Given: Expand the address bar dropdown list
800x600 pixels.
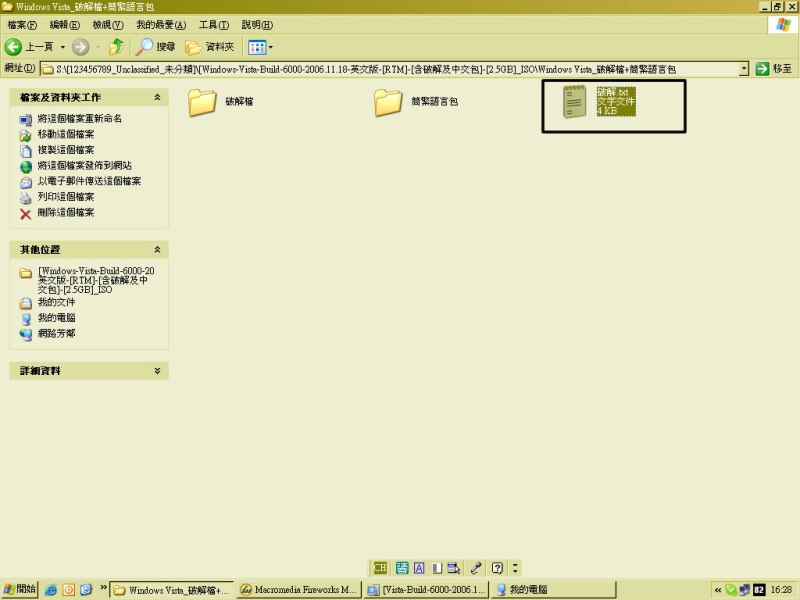Looking at the screenshot, I should (x=744, y=68).
